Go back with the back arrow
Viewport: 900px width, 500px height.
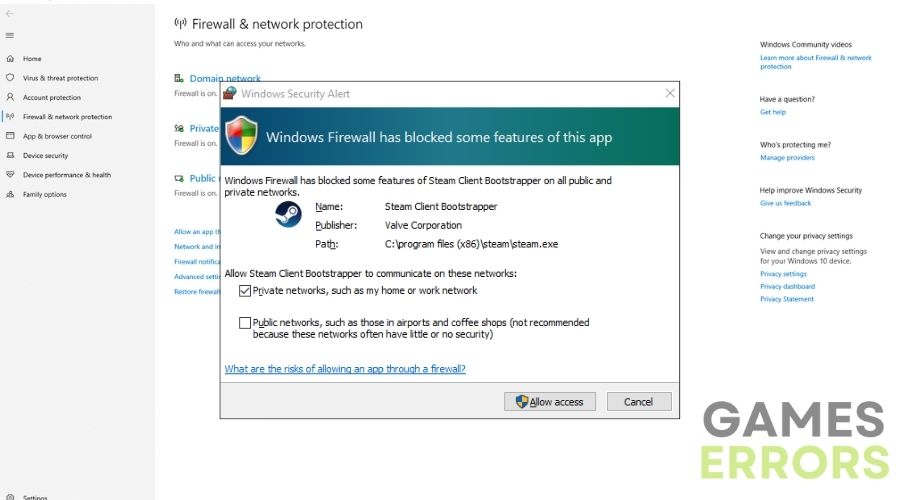[9, 14]
